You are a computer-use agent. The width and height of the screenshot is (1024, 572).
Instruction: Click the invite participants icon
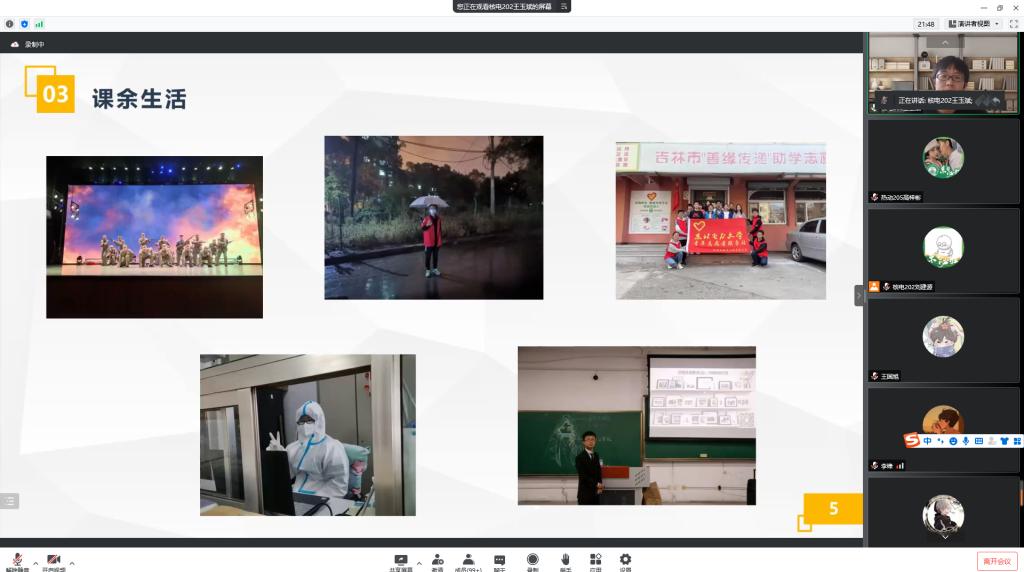click(x=438, y=561)
